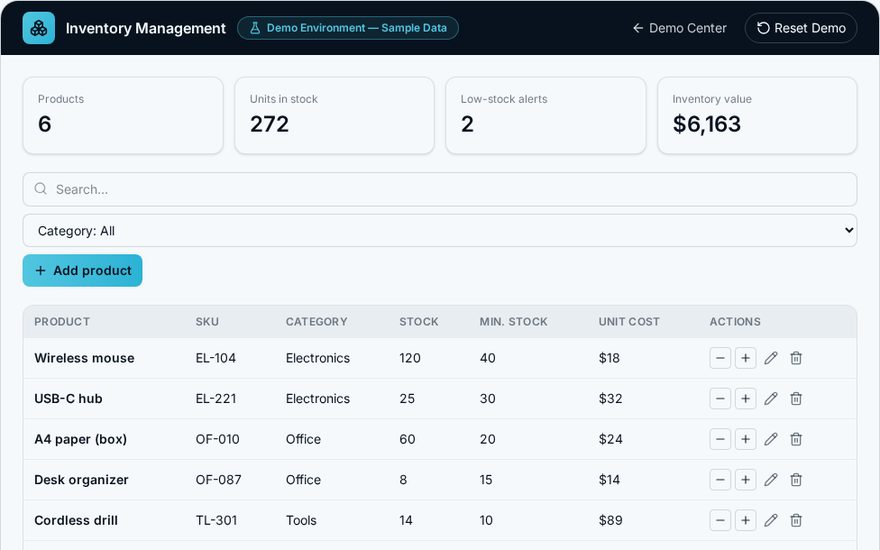This screenshot has width=880, height=550.
Task: Click the Inventory value card
Action: tap(757, 116)
